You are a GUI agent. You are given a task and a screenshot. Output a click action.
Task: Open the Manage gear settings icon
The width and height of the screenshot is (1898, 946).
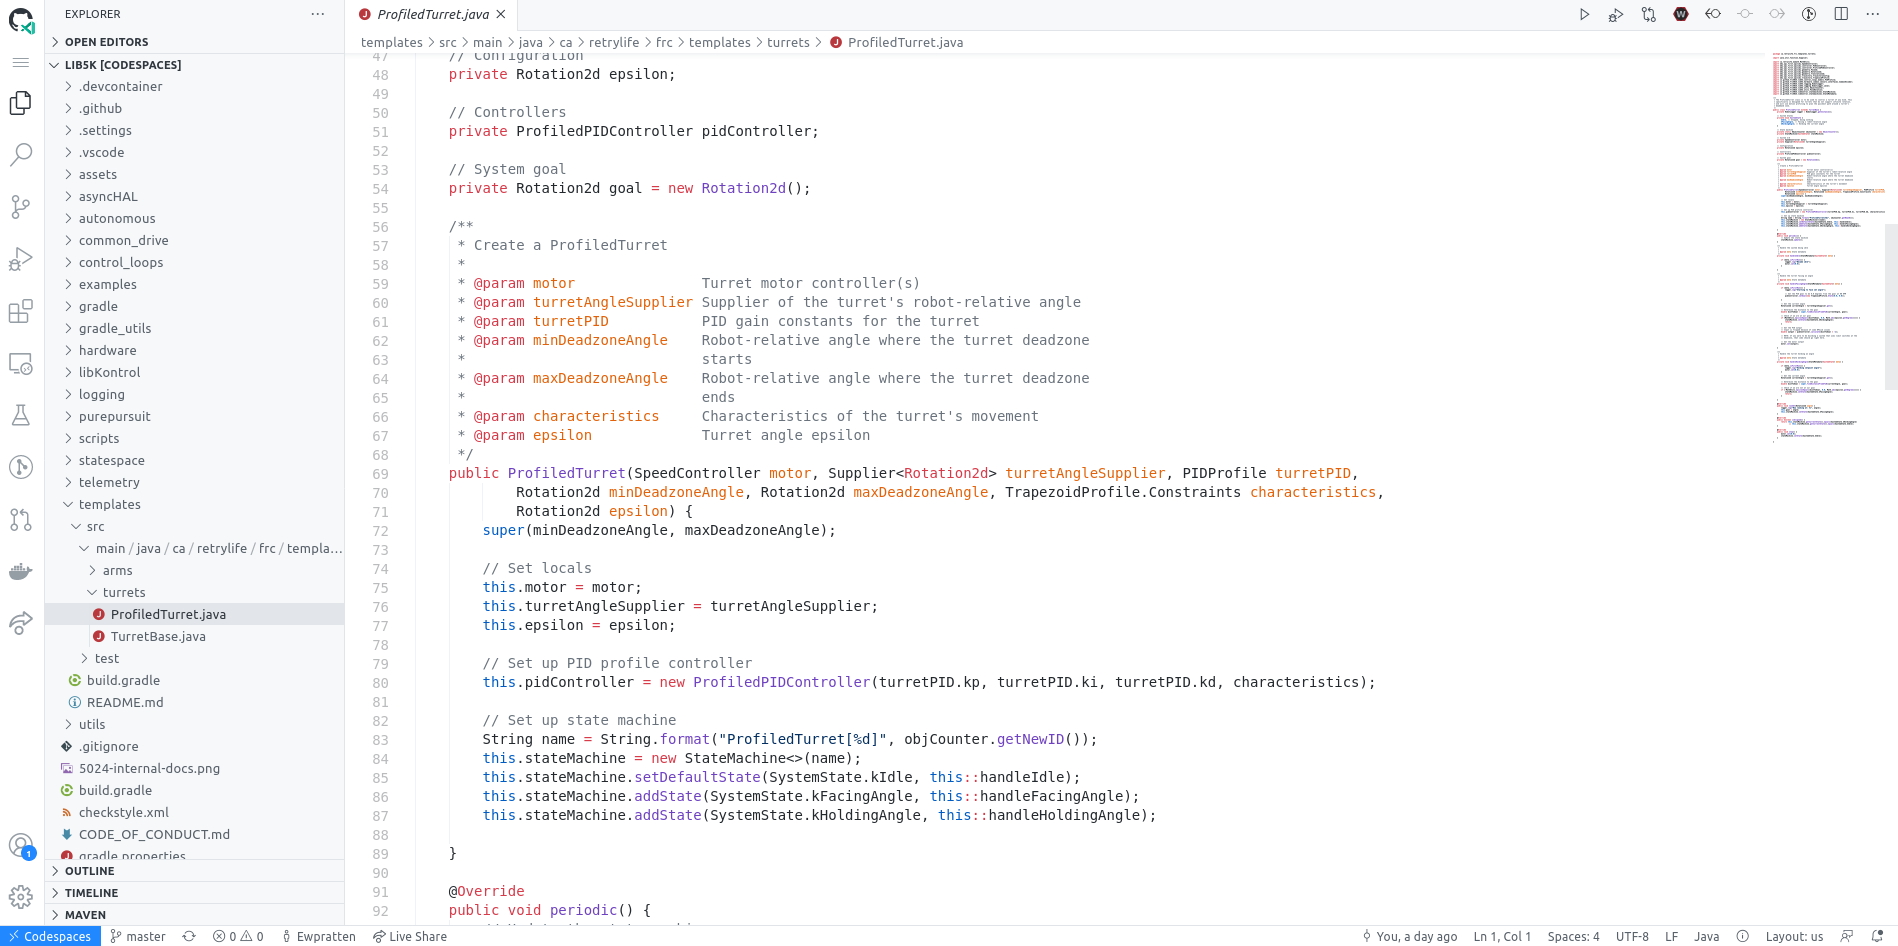21,897
